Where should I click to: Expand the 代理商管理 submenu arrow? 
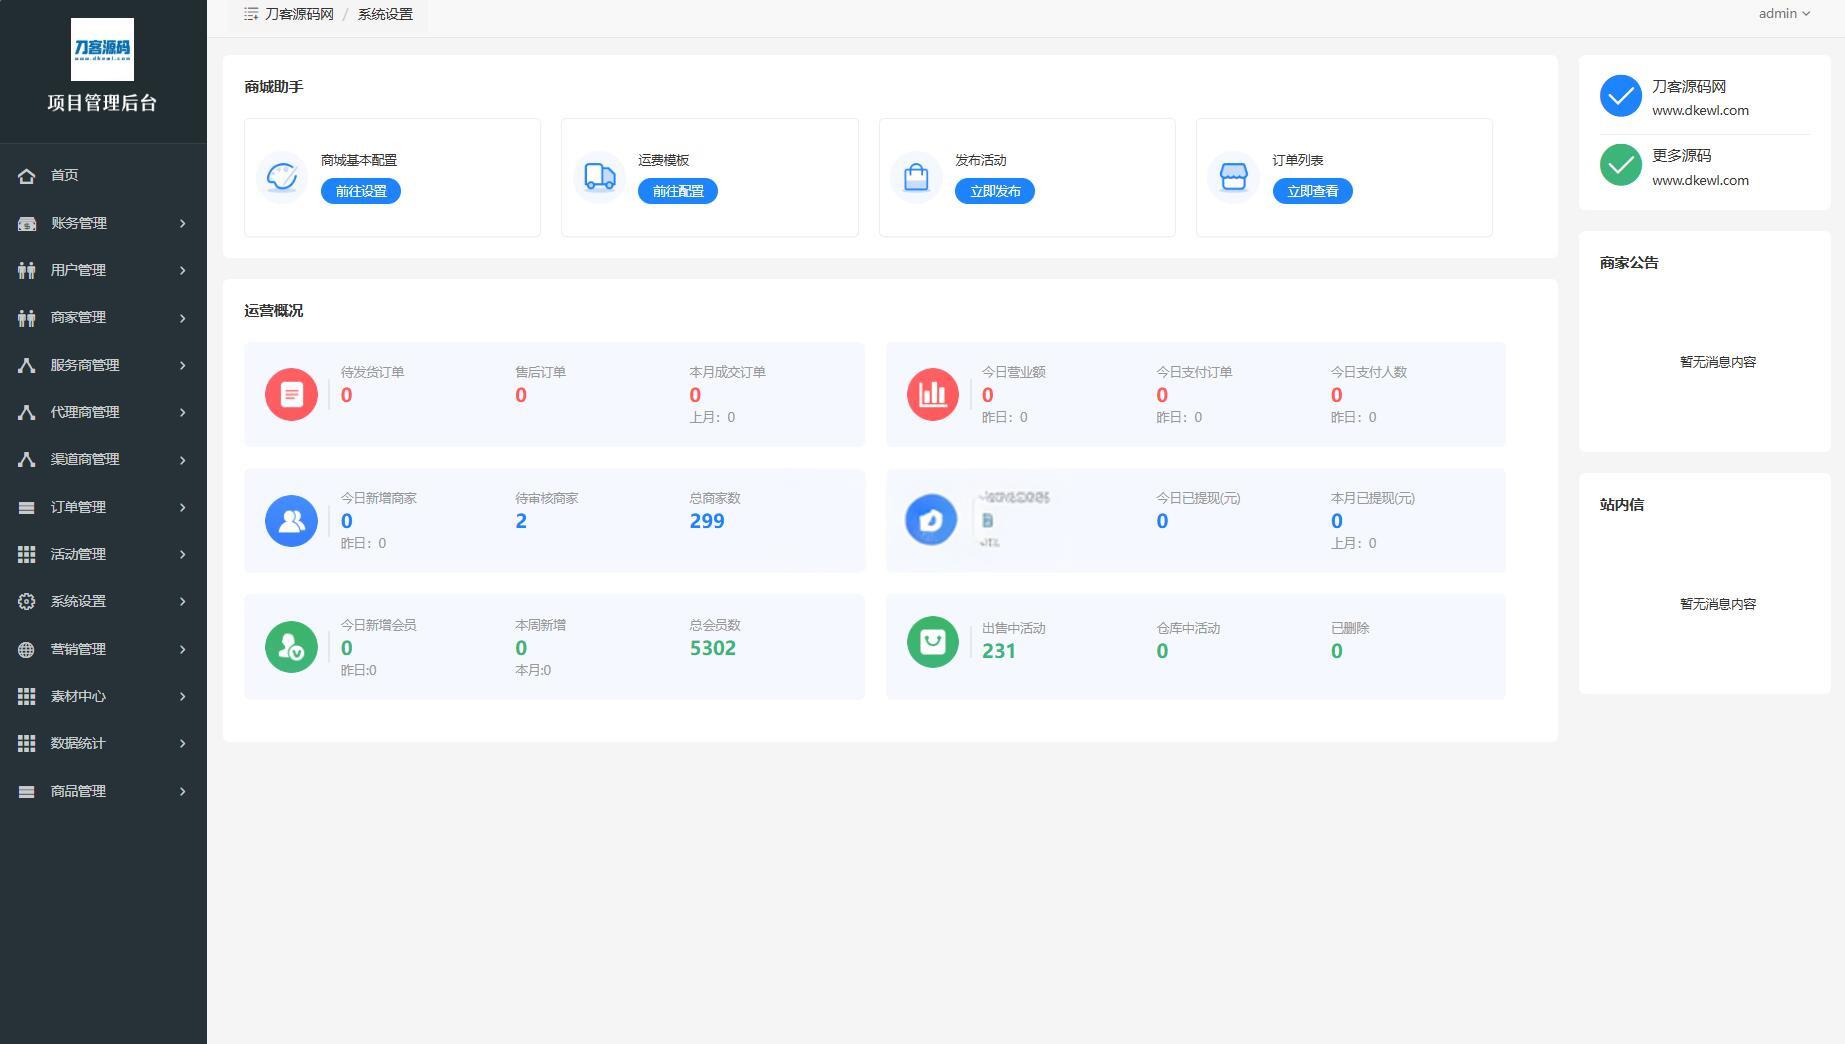pyautogui.click(x=183, y=412)
